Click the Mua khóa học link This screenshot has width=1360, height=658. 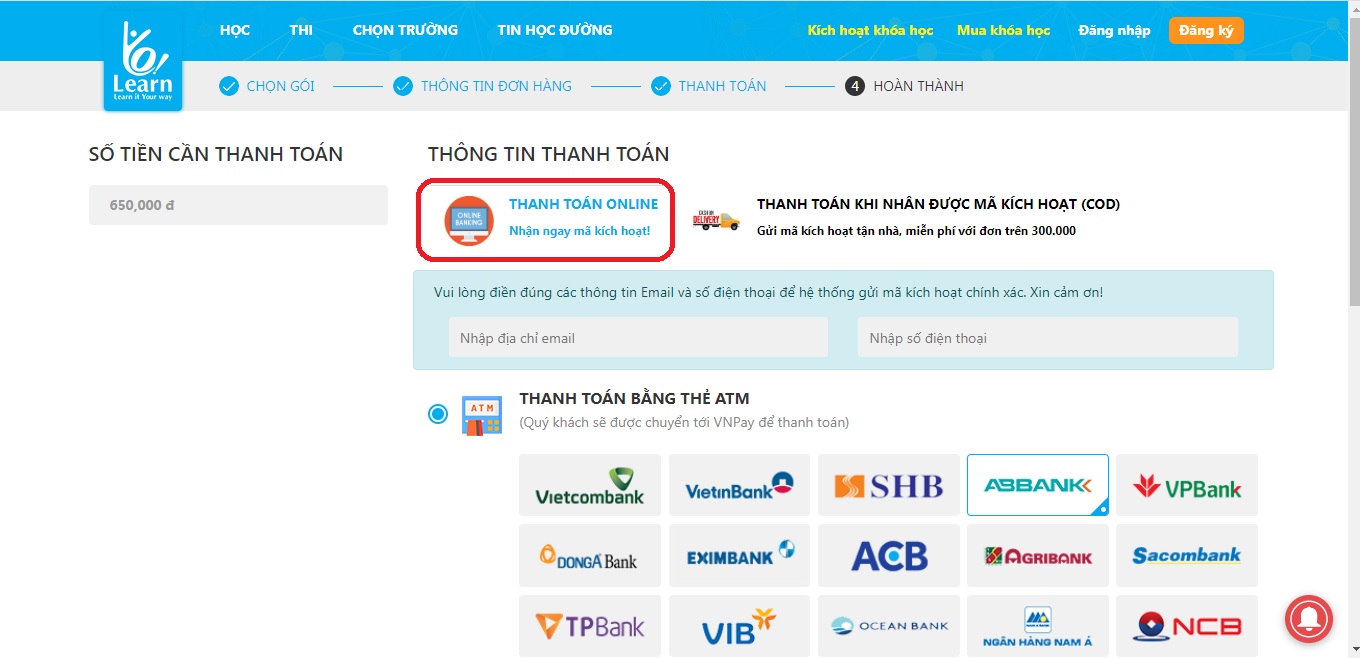(1004, 31)
